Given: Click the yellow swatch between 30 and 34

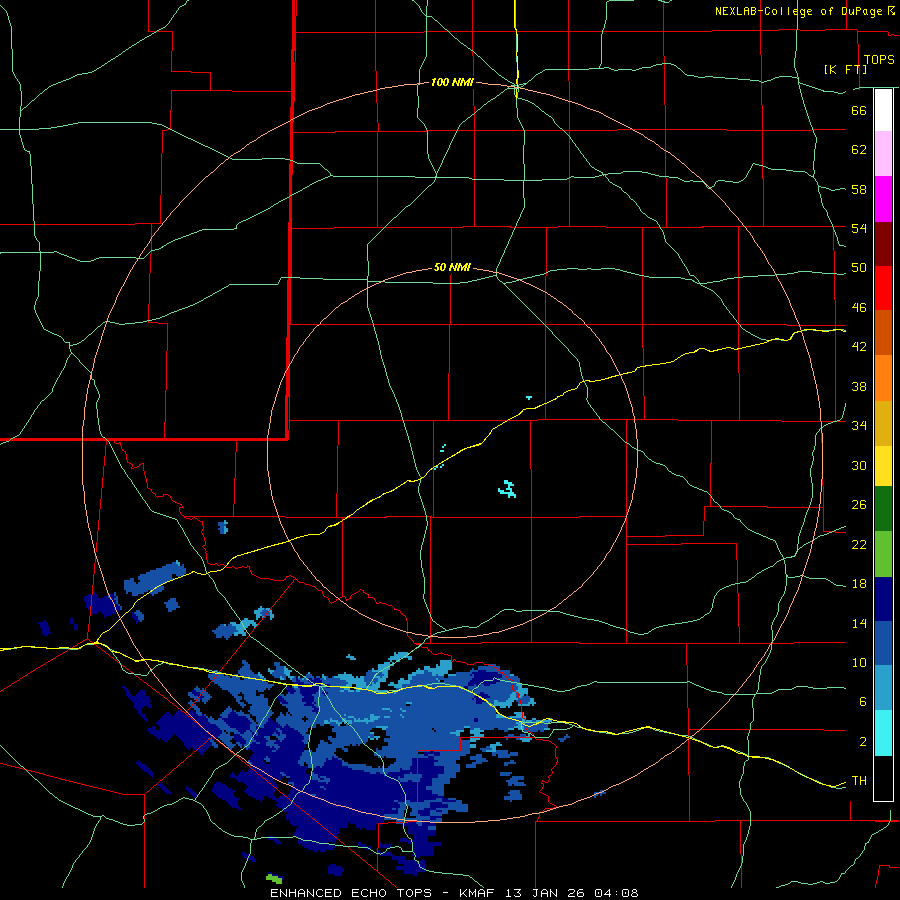Looking at the screenshot, I should pos(883,466).
